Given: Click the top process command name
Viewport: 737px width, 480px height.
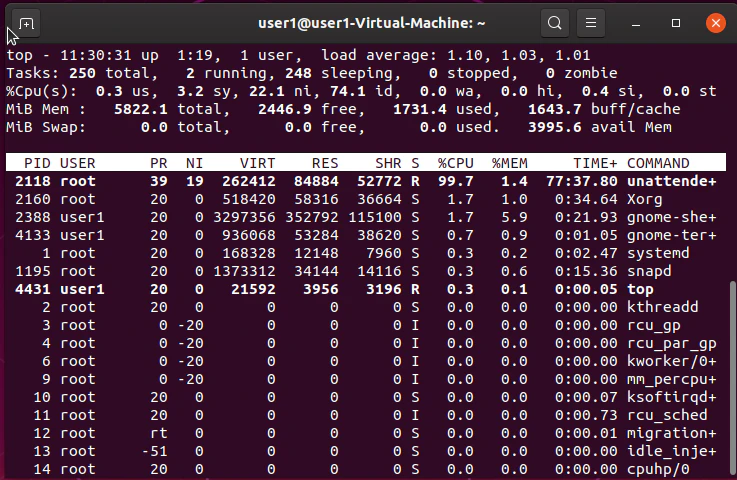Looking at the screenshot, I should point(640,289).
